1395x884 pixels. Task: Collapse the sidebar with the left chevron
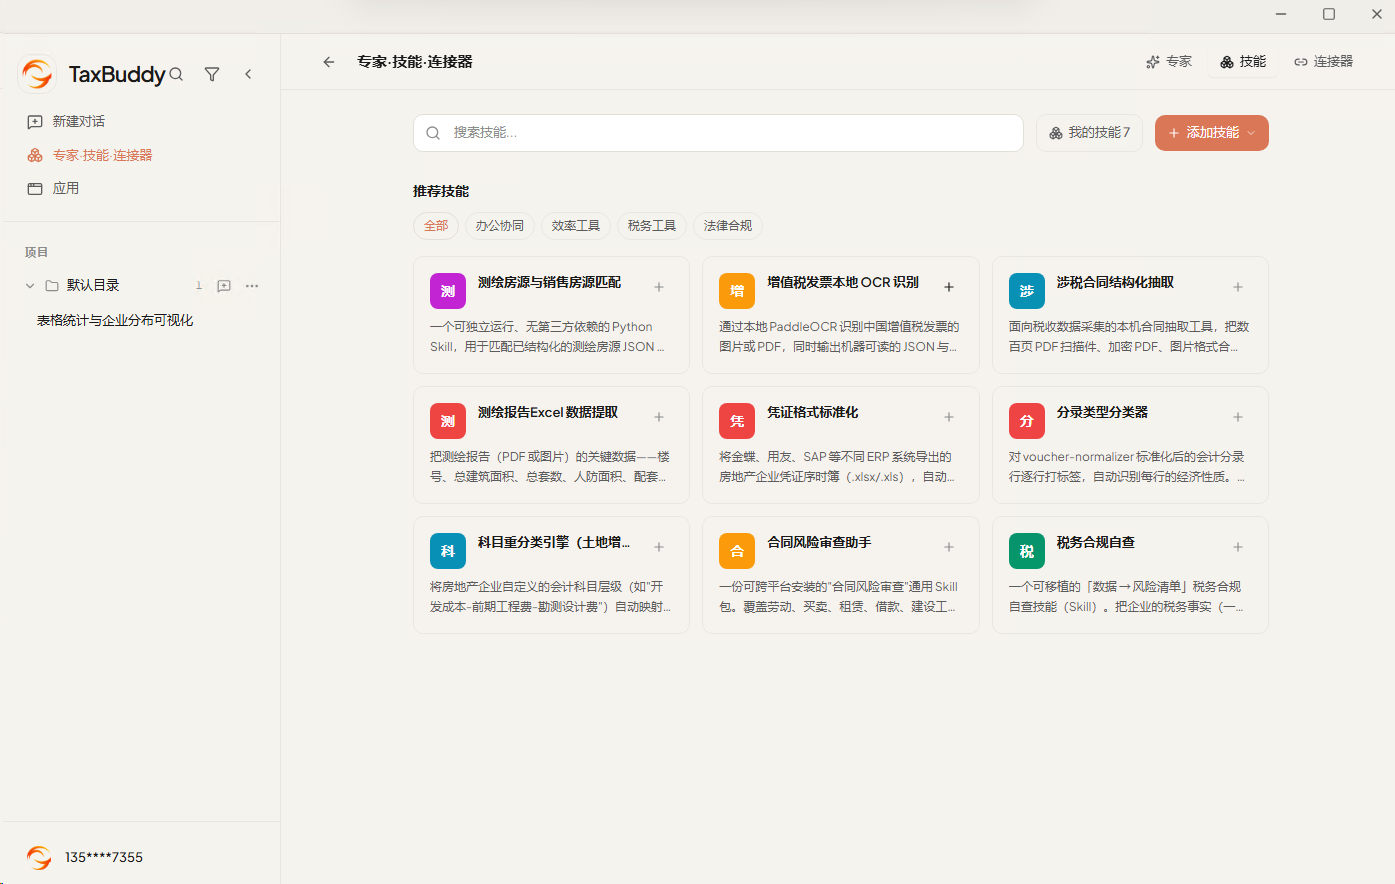[248, 74]
